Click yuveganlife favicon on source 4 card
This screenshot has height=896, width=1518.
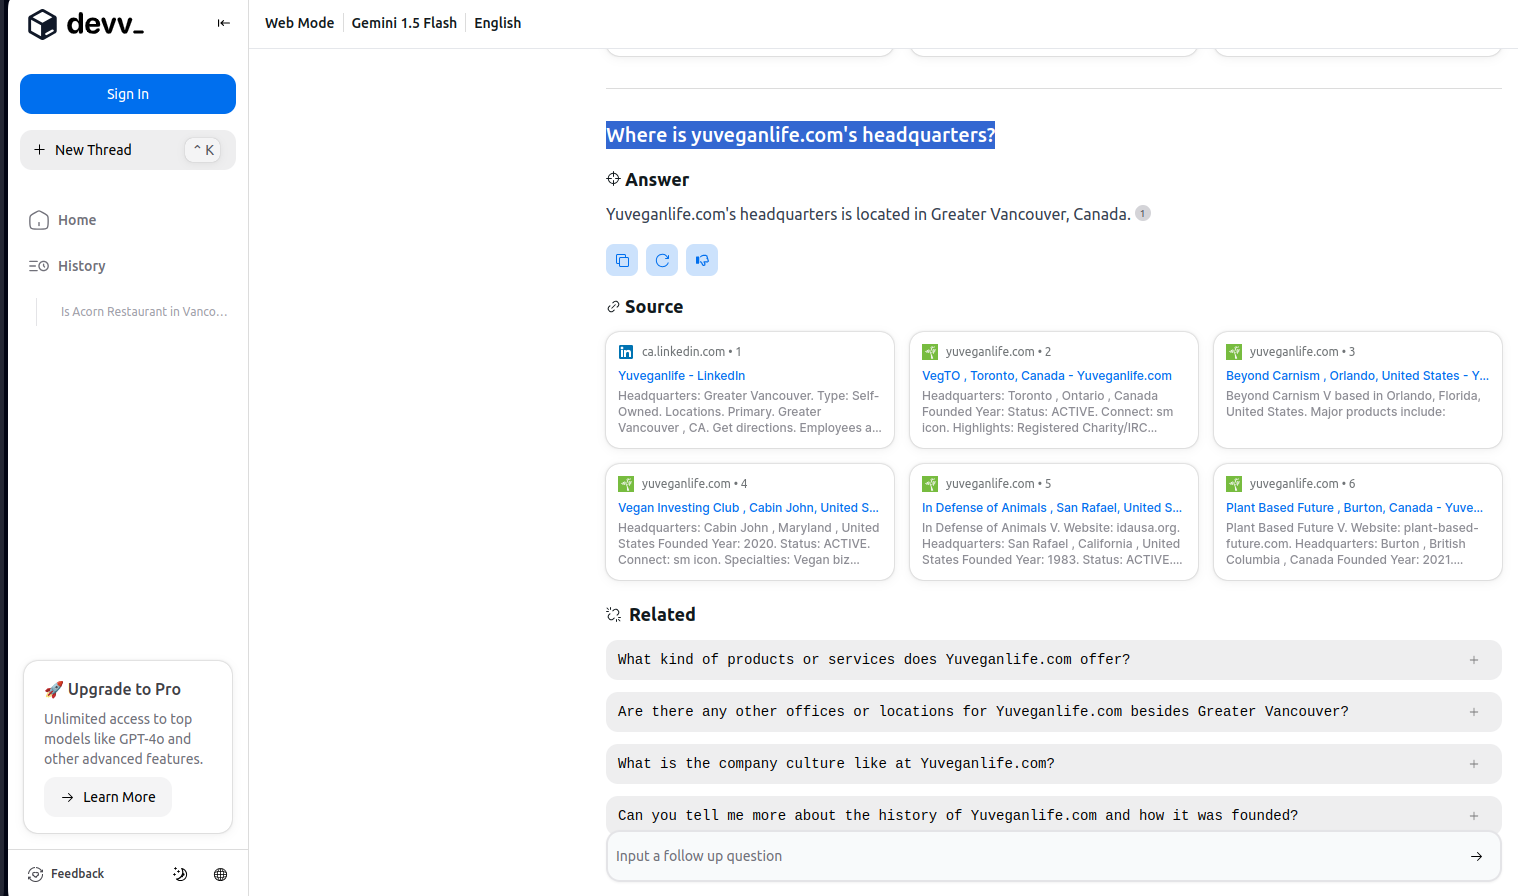[626, 484]
